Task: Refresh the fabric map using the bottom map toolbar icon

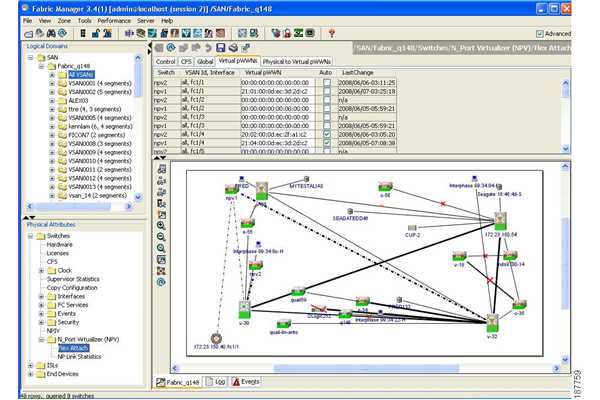Action: [161, 282]
